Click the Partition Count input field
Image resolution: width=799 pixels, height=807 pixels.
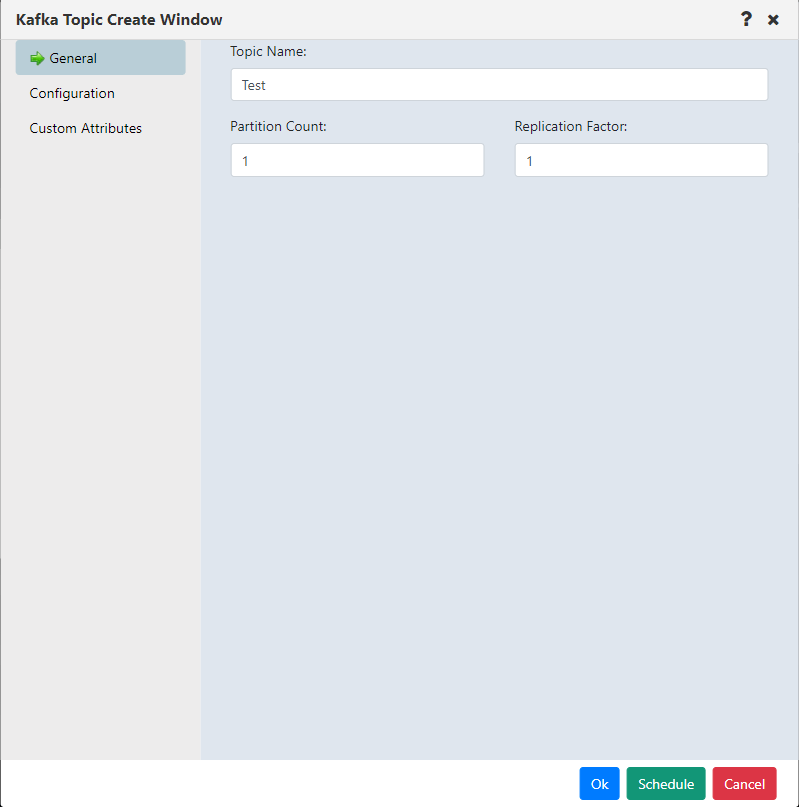[x=357, y=161]
